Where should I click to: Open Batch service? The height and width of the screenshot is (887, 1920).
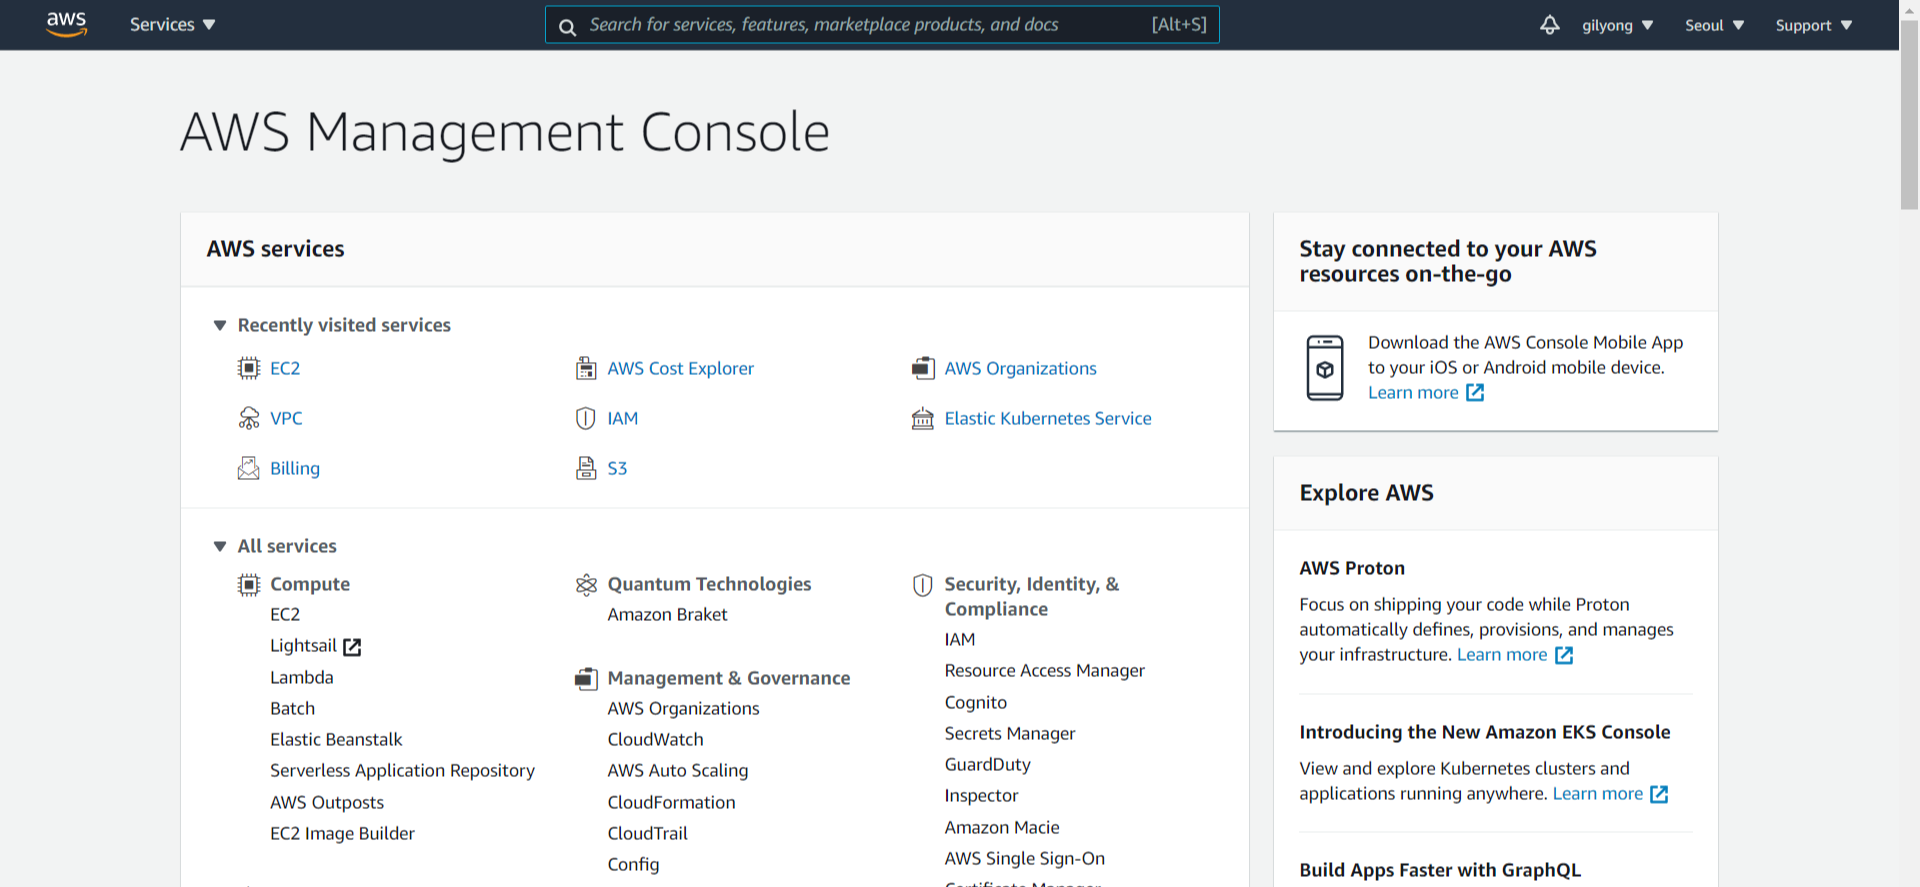coord(292,708)
